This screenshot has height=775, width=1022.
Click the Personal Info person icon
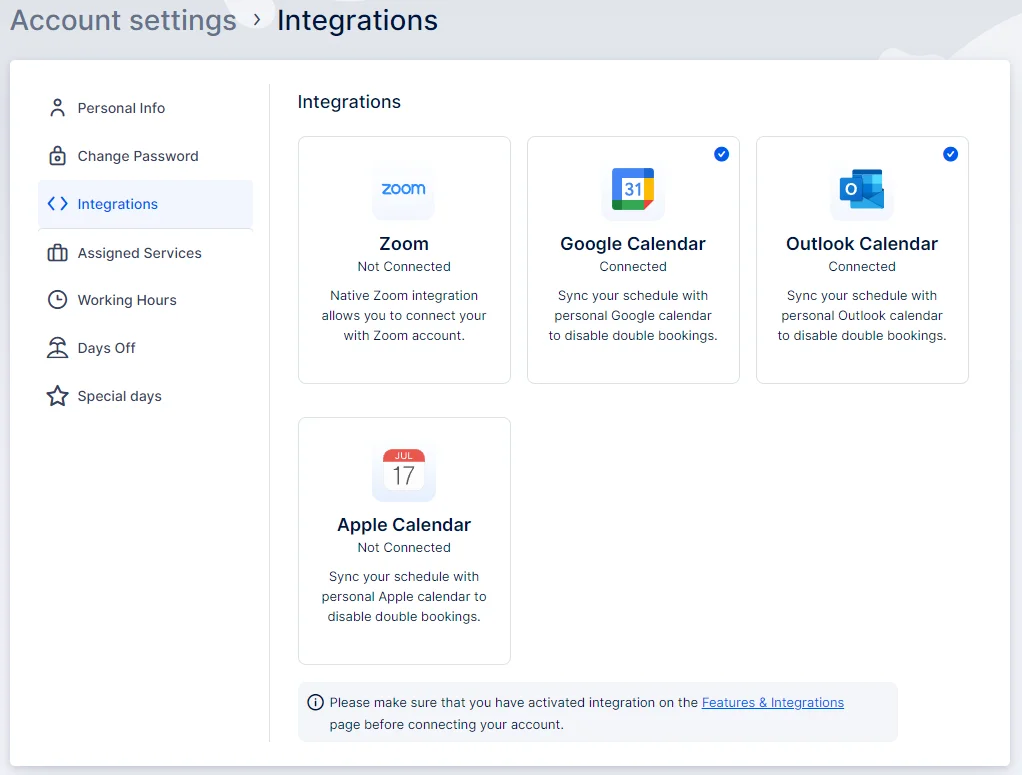(57, 108)
